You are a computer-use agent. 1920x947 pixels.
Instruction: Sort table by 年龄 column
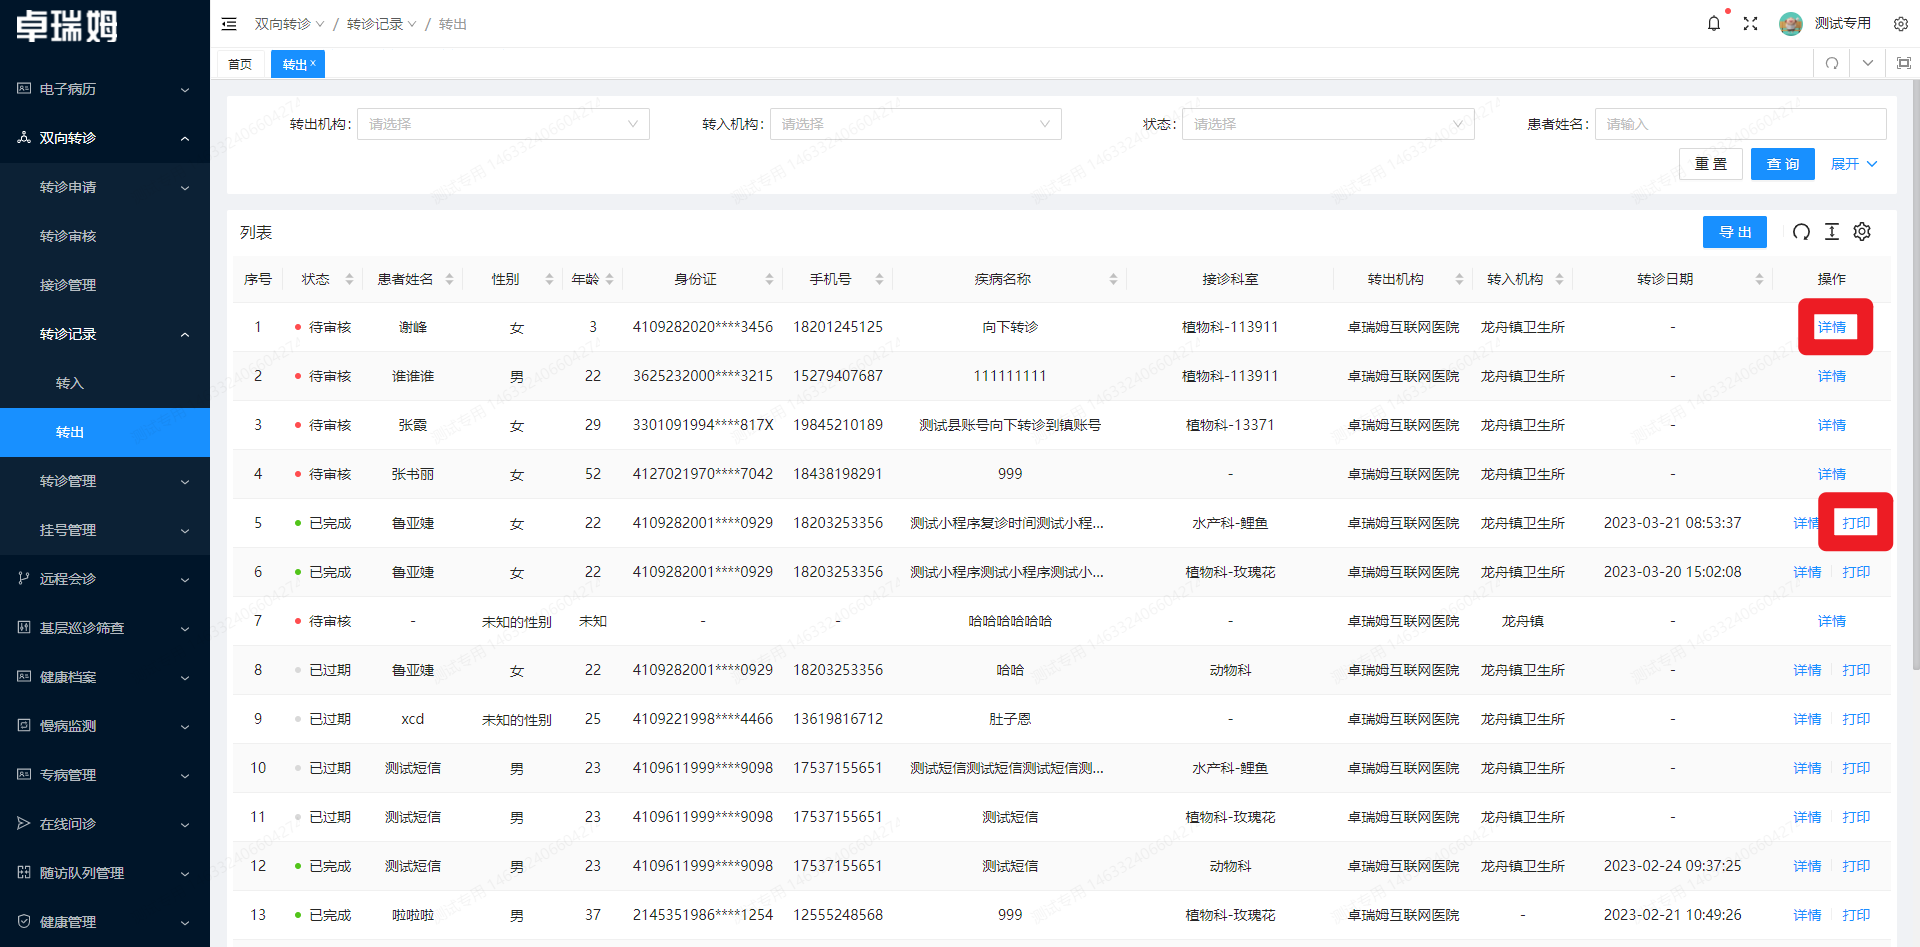pyautogui.click(x=609, y=279)
